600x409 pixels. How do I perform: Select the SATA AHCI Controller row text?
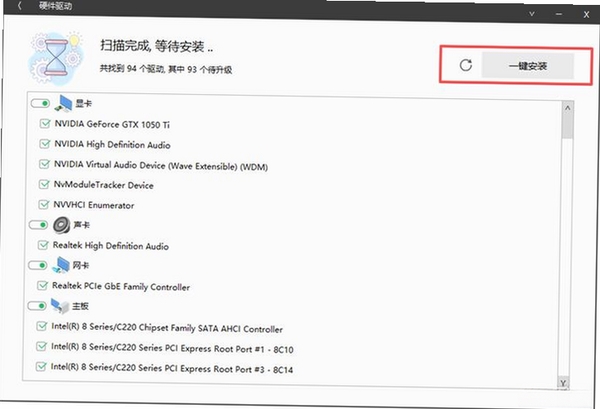coord(167,328)
